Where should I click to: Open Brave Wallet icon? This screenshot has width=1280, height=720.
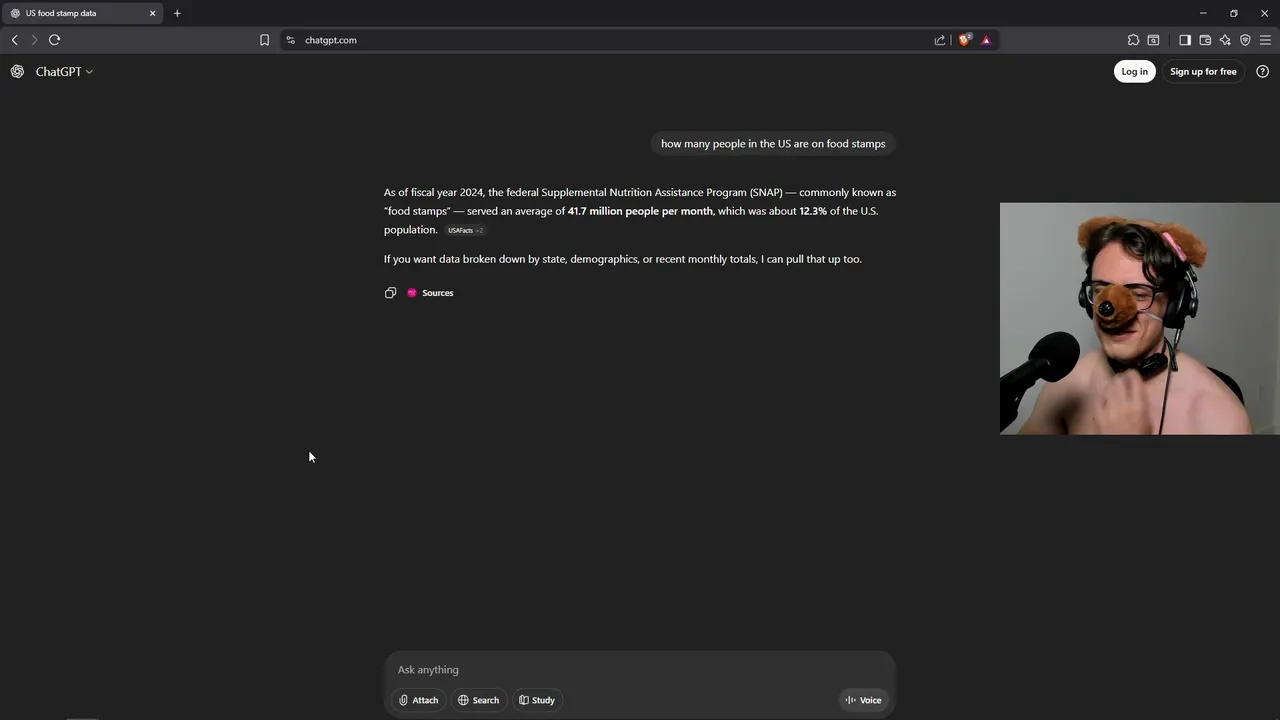pos(1205,40)
